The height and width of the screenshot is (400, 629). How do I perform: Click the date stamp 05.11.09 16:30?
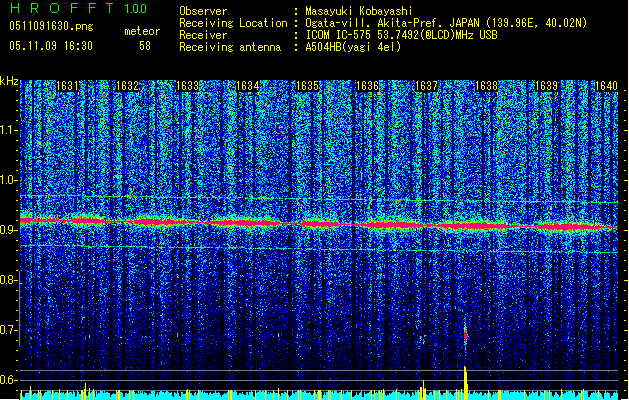click(x=49, y=46)
